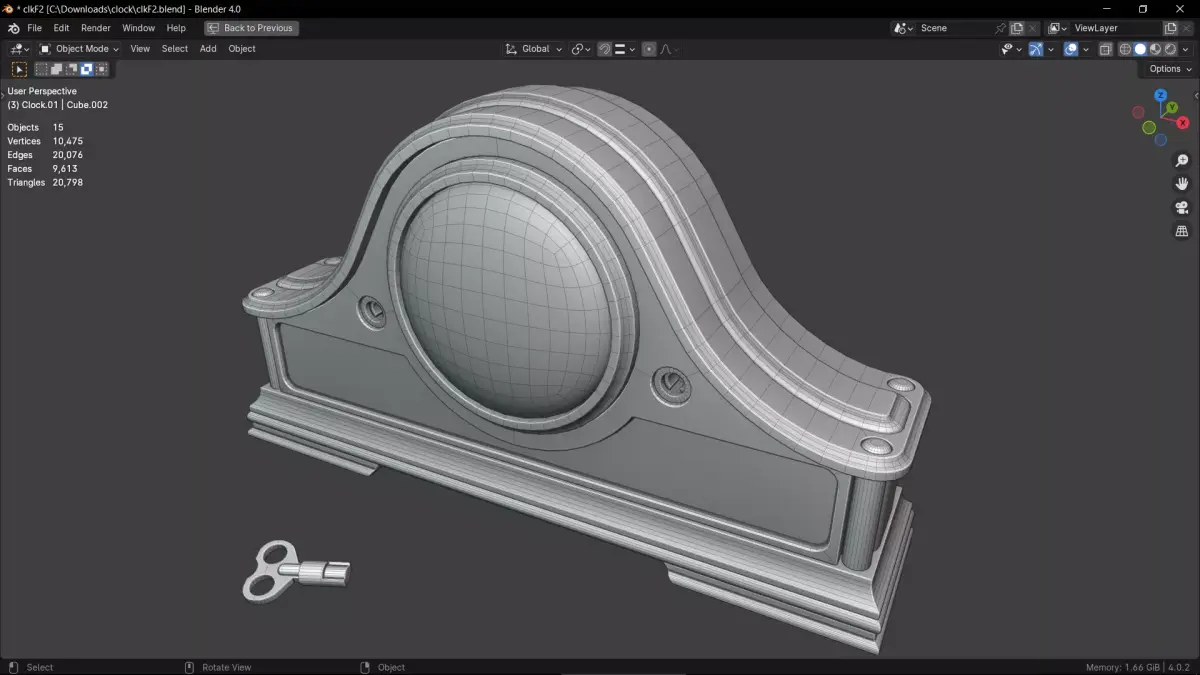Open the scene browse icon
Image resolution: width=1200 pixels, height=675 pixels.
[904, 28]
